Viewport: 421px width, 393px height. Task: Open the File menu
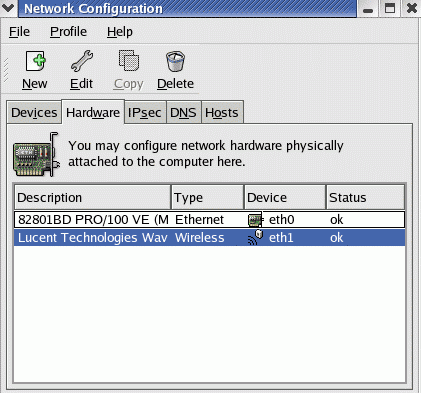point(19,32)
